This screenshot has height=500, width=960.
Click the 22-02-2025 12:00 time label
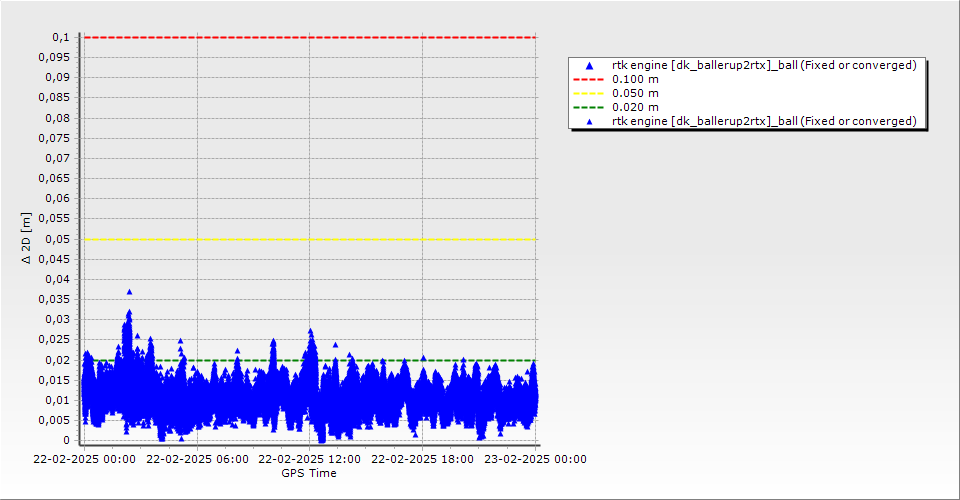(x=309, y=459)
